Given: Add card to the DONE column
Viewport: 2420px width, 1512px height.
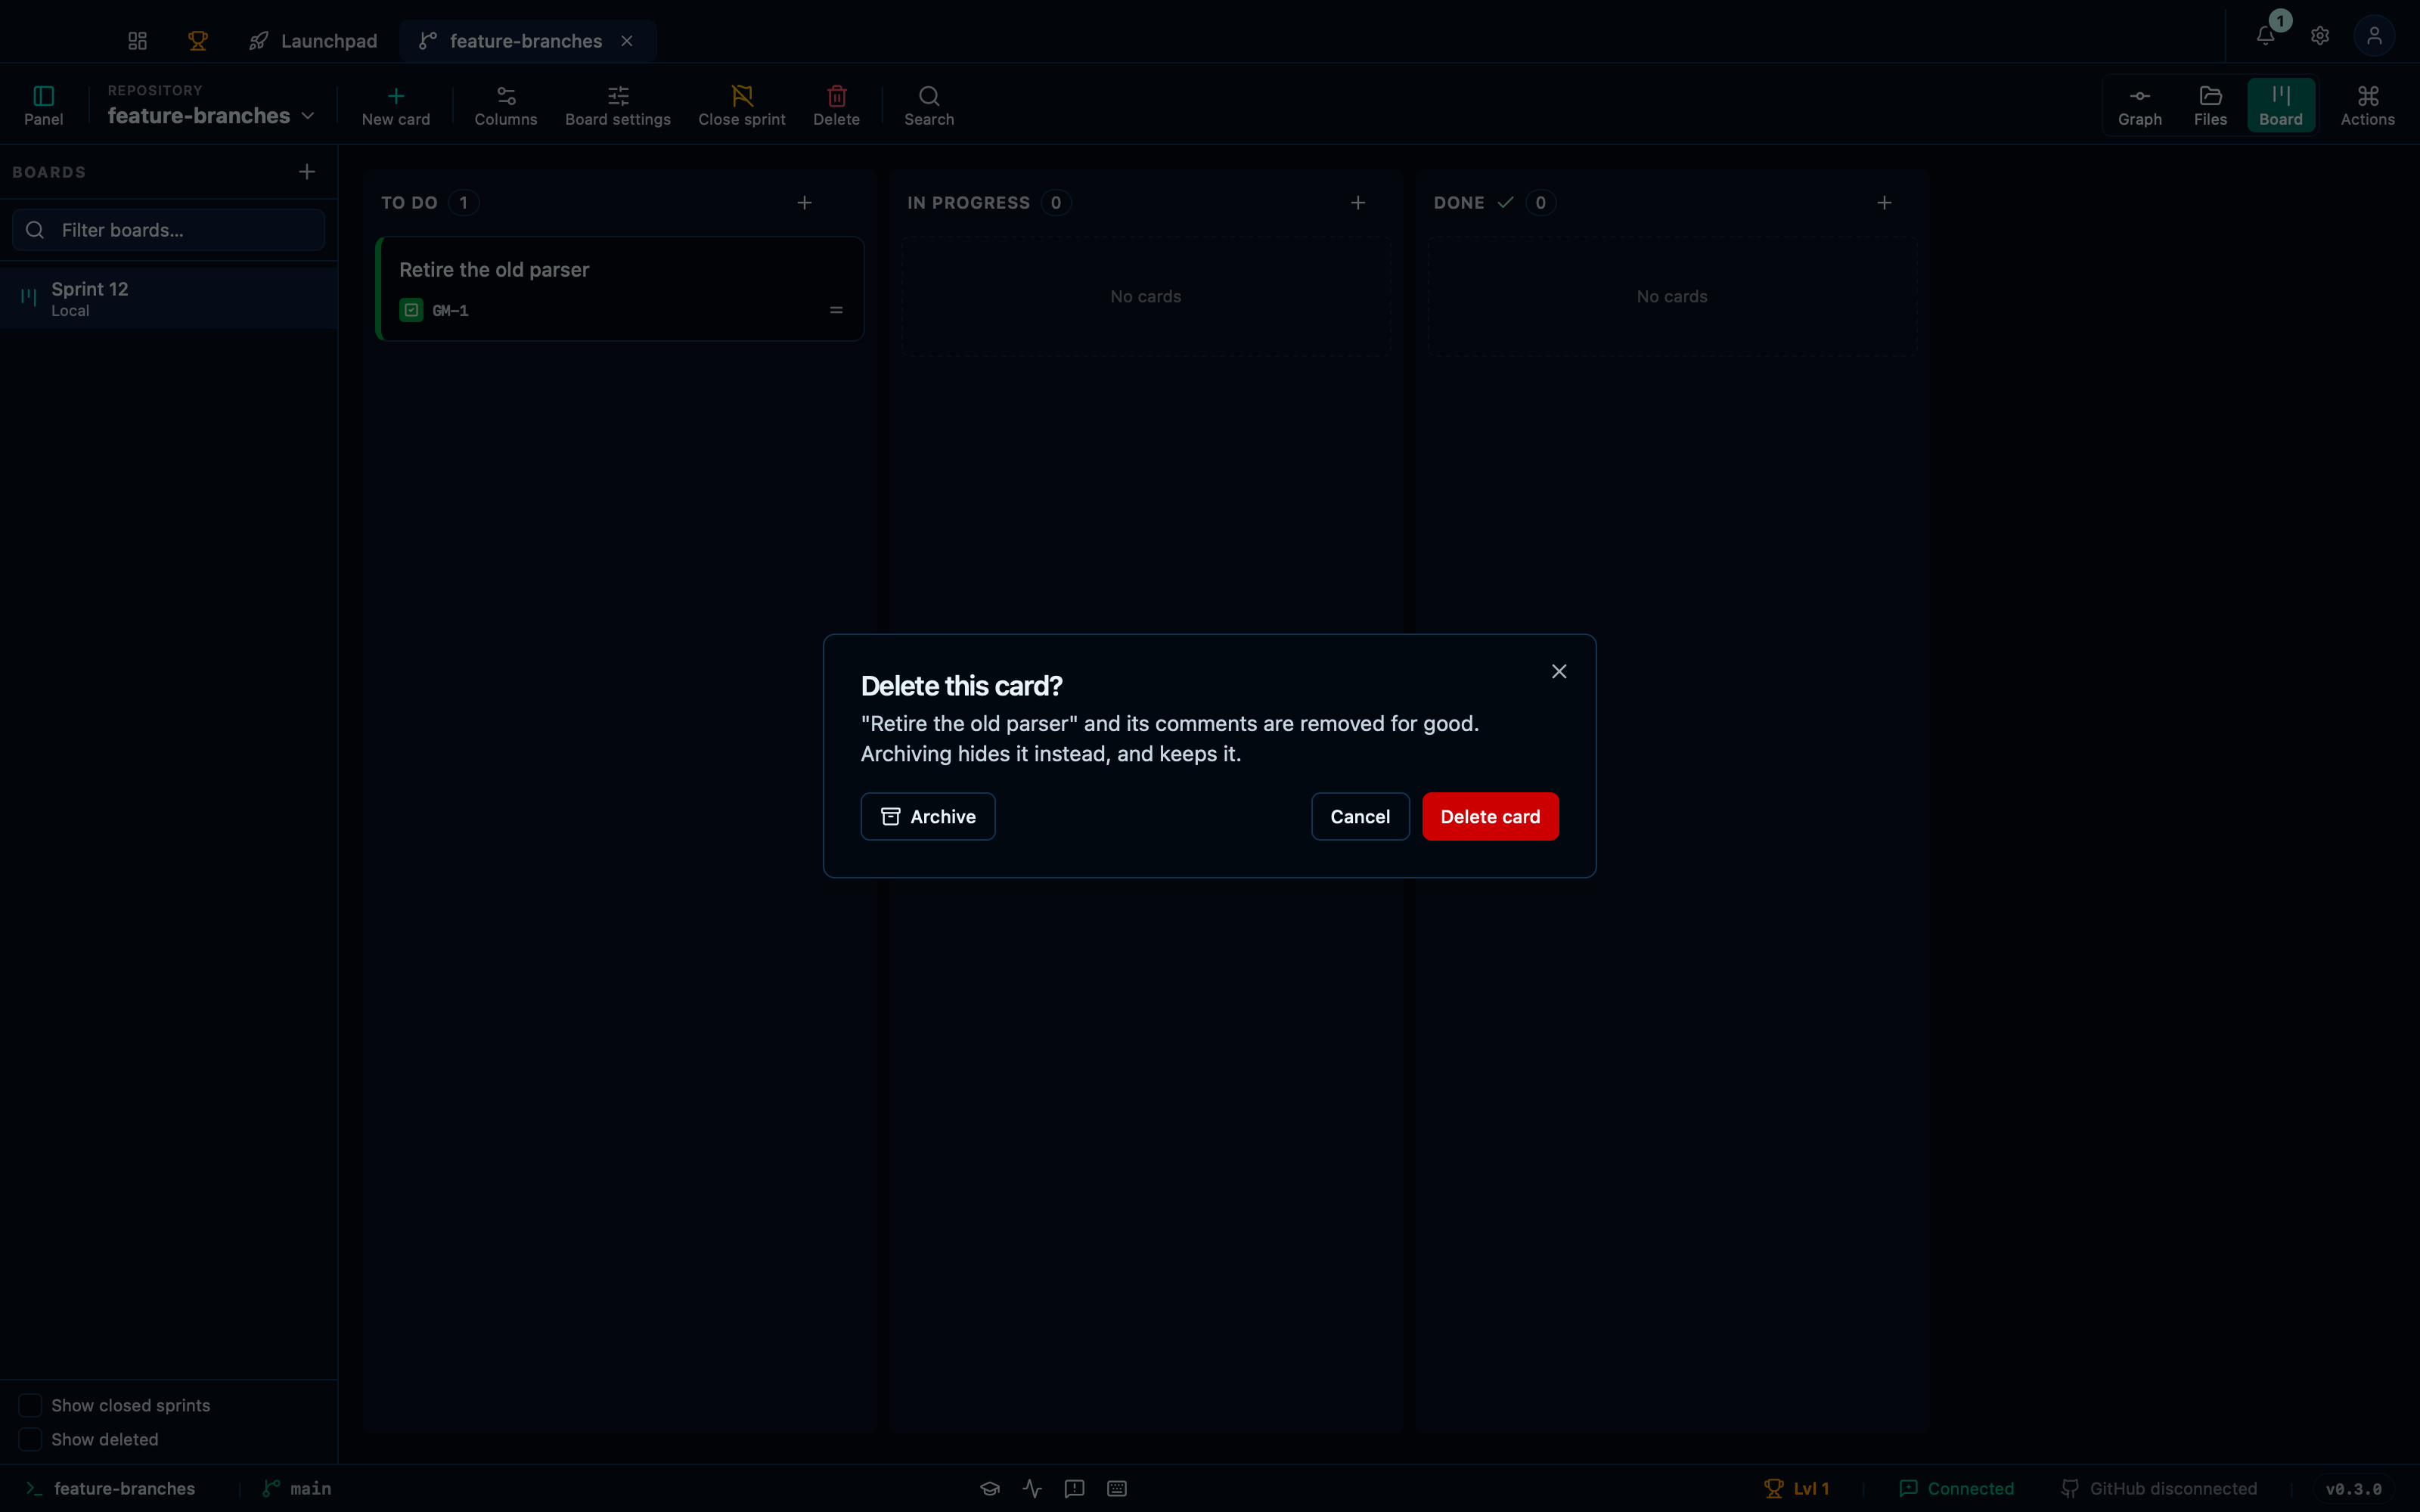Looking at the screenshot, I should click(1884, 203).
